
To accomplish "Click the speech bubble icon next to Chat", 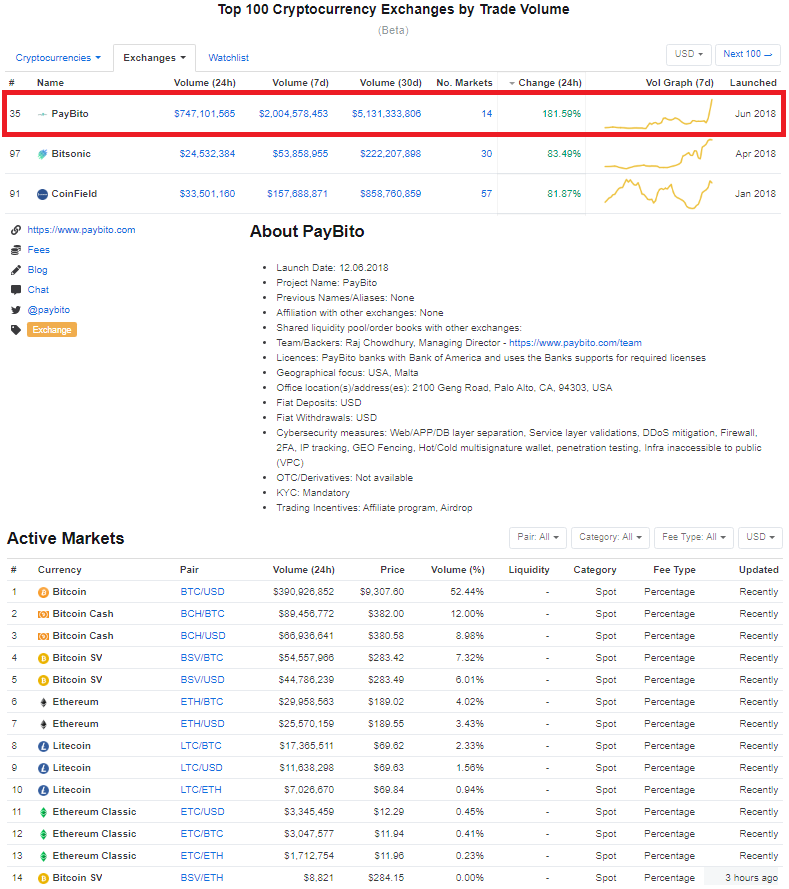I will (16, 290).
